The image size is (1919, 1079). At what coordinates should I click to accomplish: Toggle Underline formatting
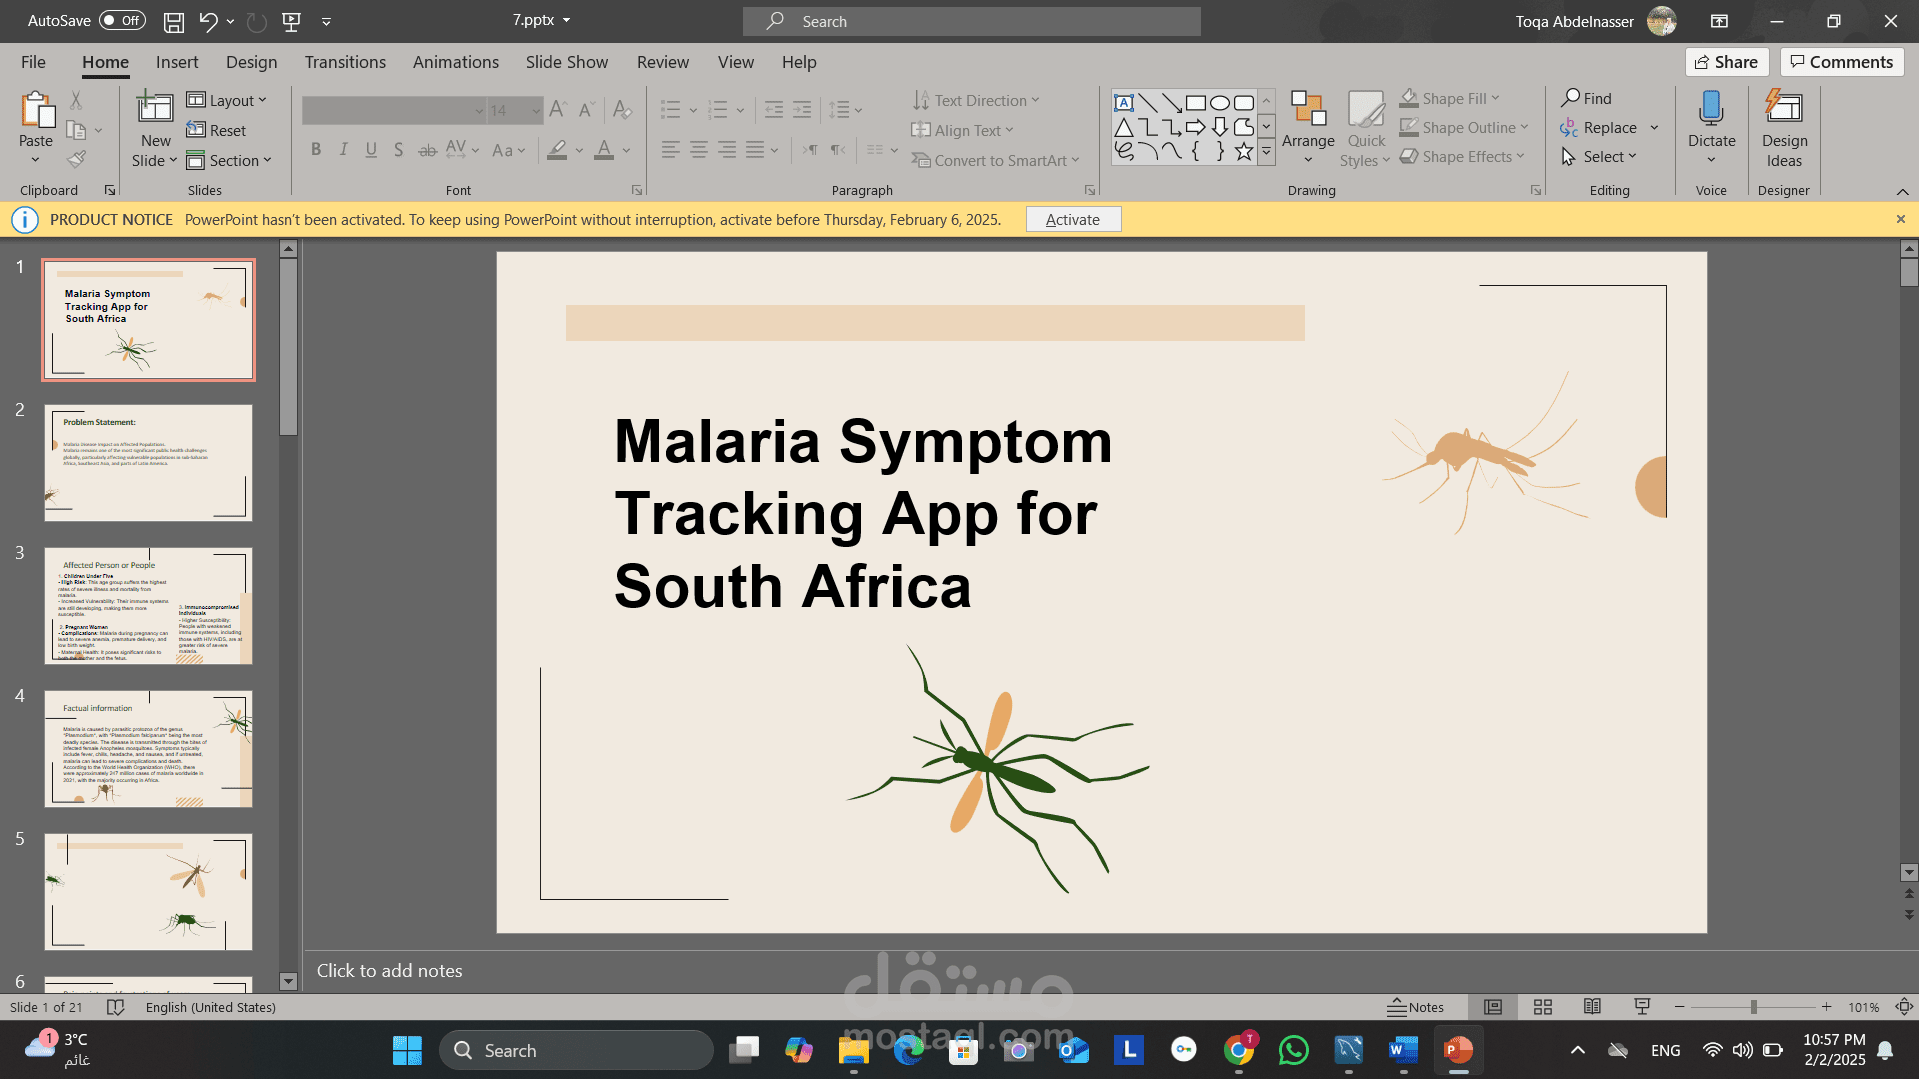pos(371,150)
